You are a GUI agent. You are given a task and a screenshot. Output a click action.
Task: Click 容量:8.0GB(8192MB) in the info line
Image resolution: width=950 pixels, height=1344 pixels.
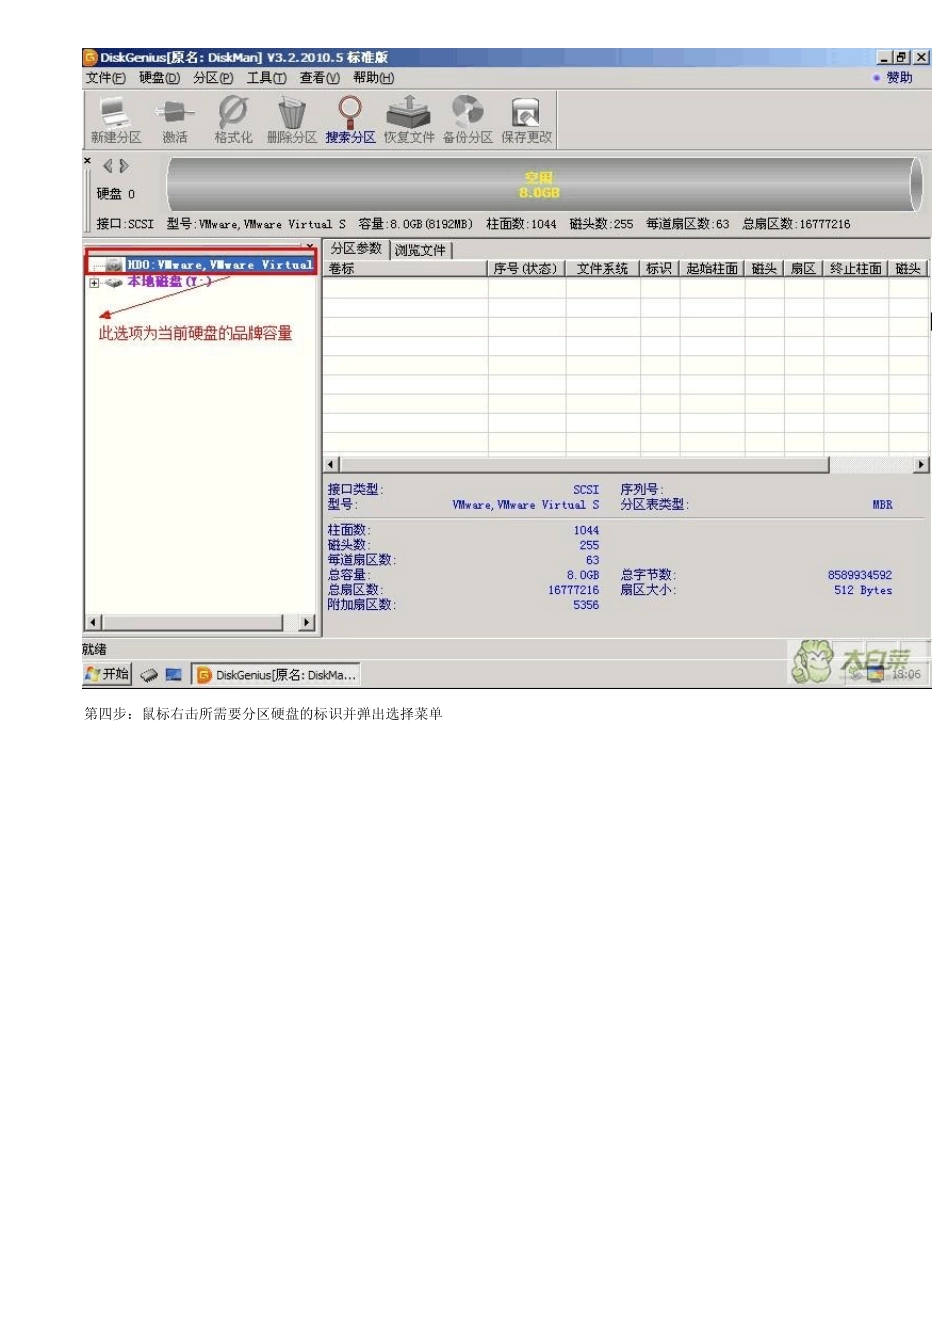click(415, 224)
